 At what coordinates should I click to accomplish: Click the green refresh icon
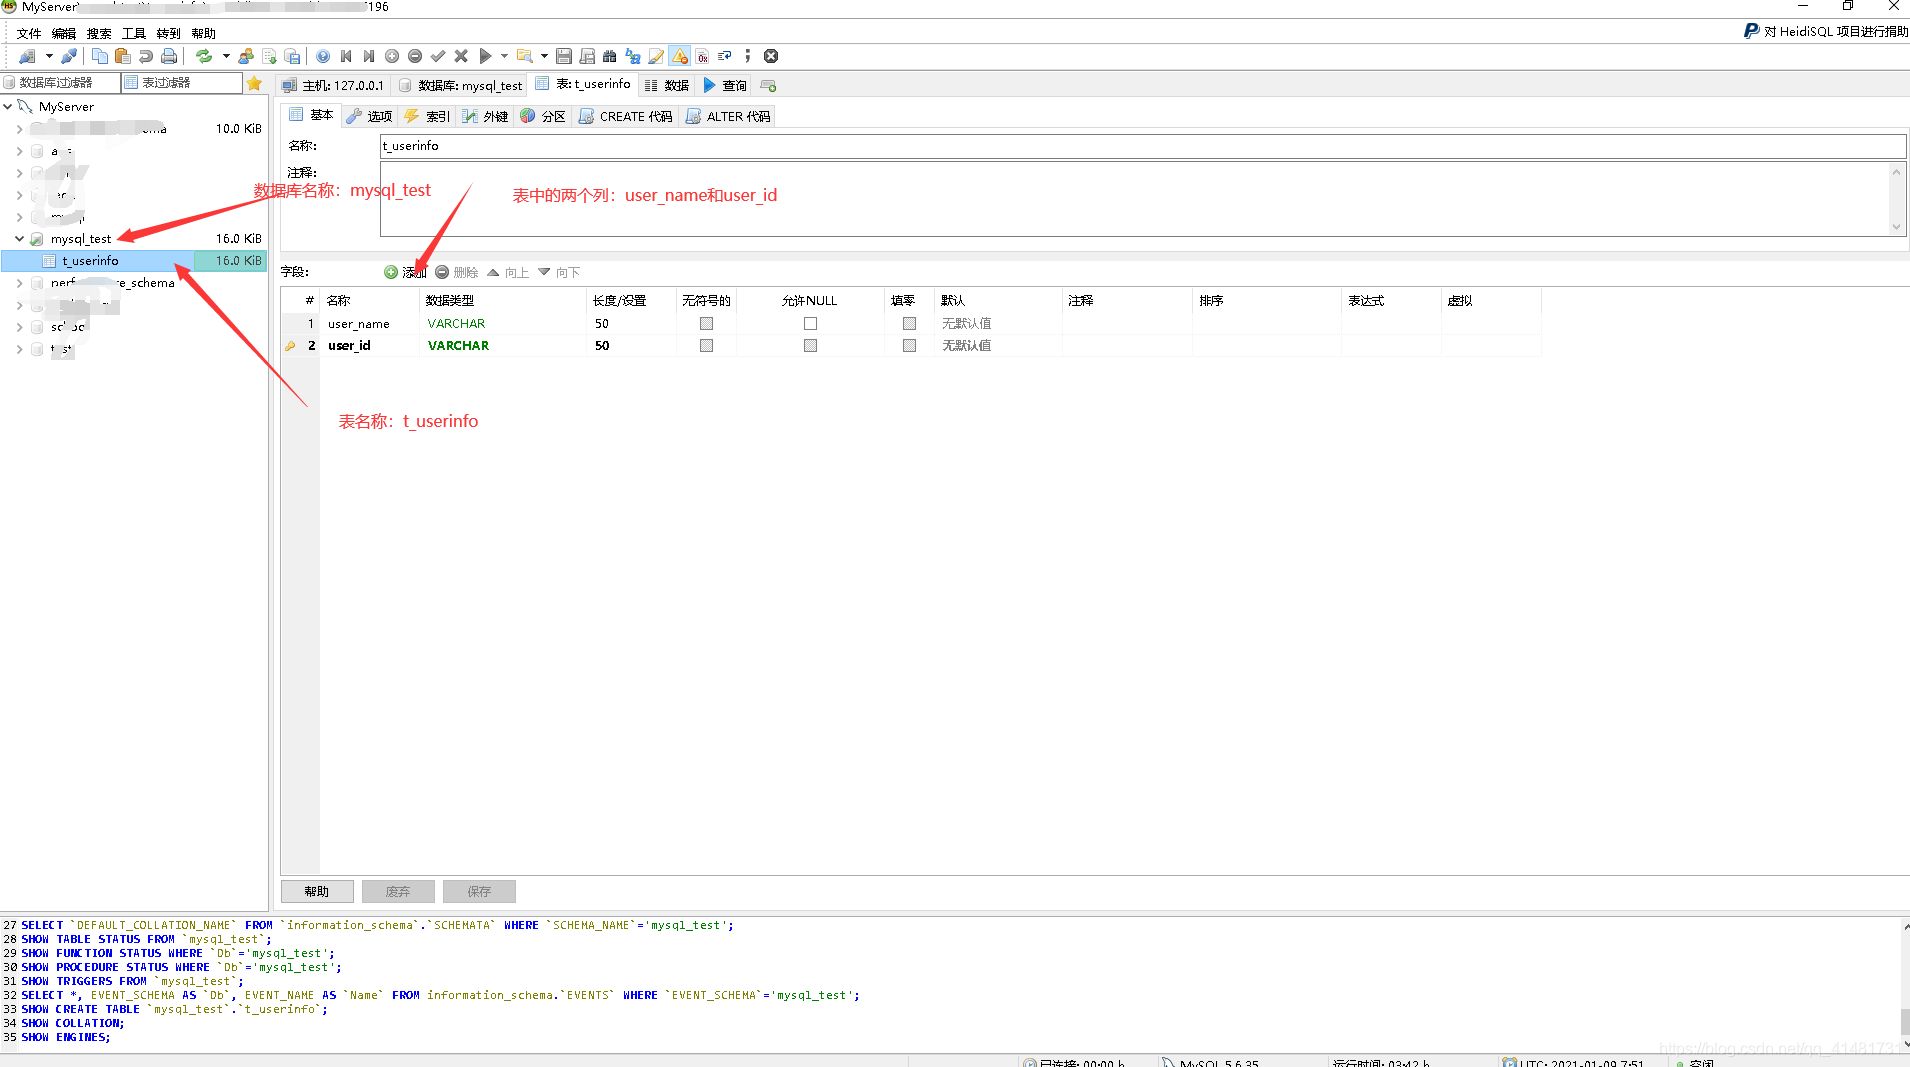204,56
